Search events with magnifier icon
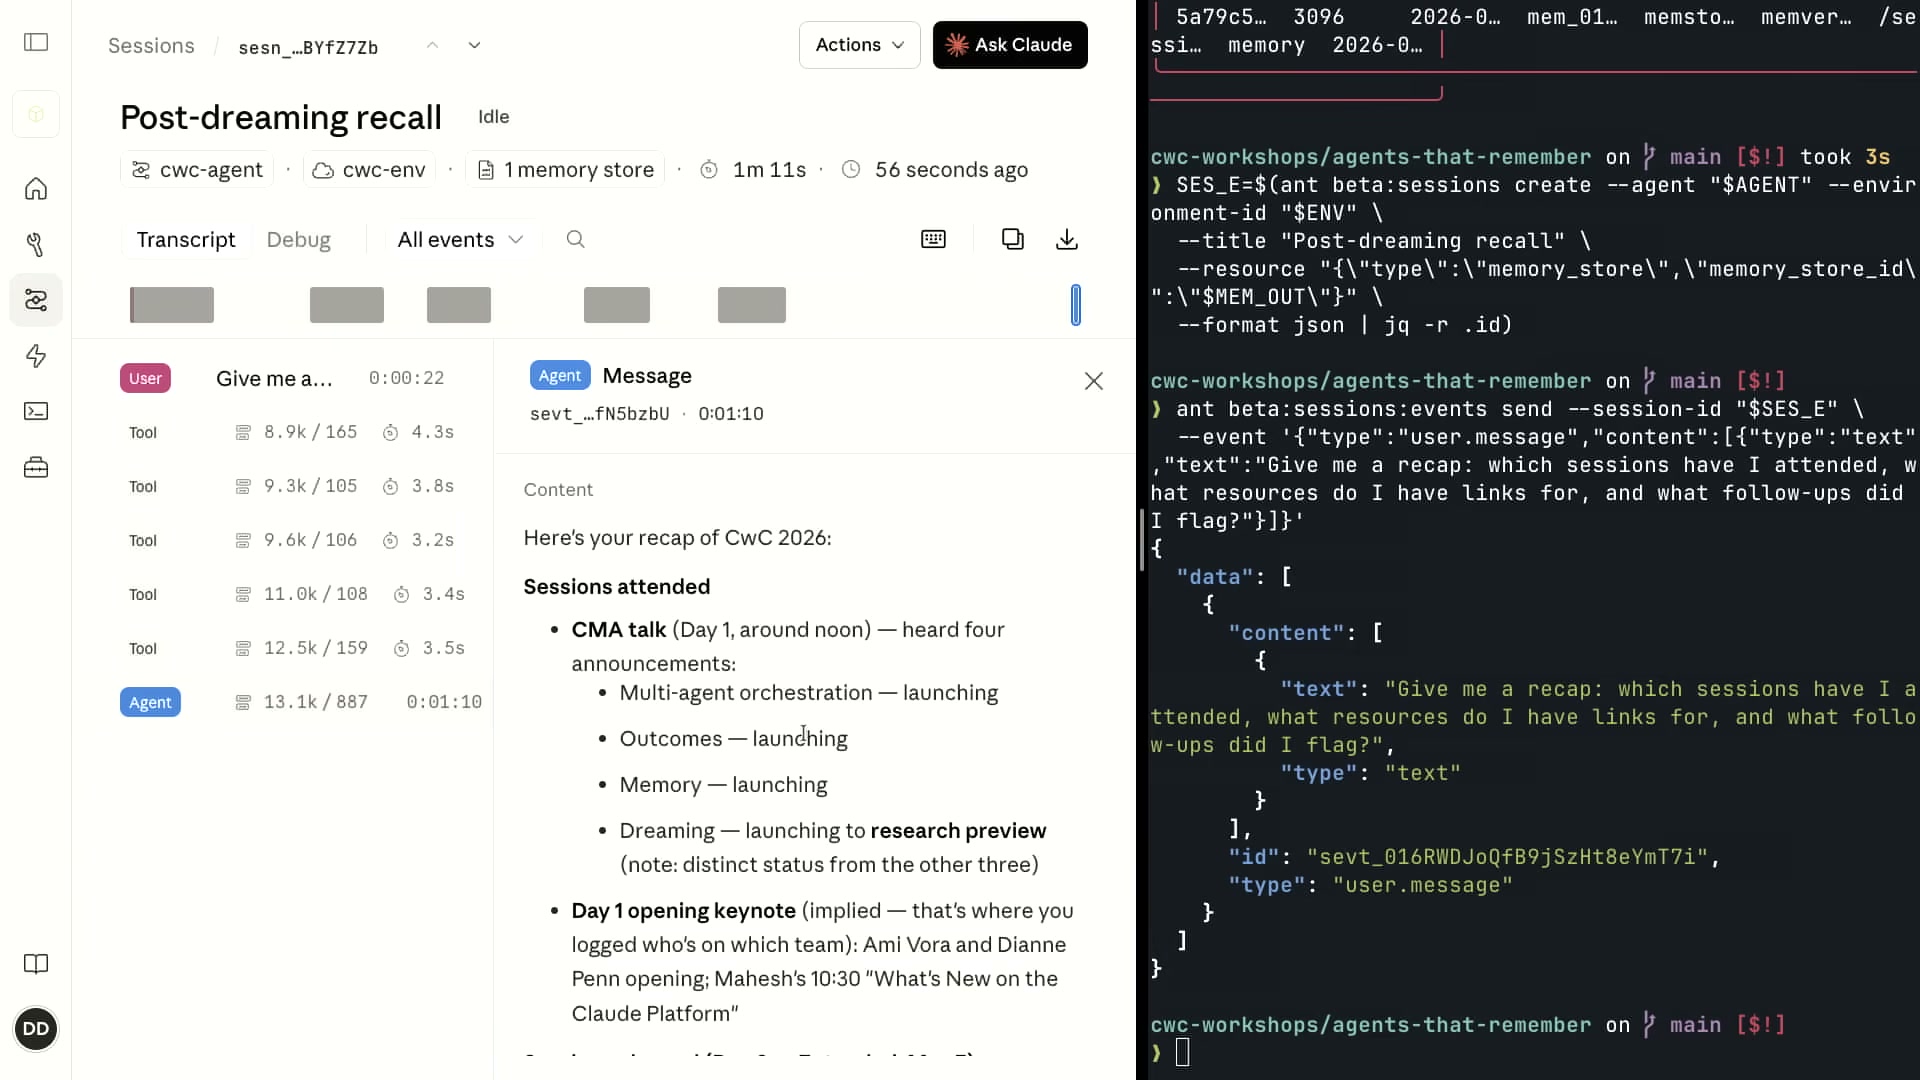 575,239
